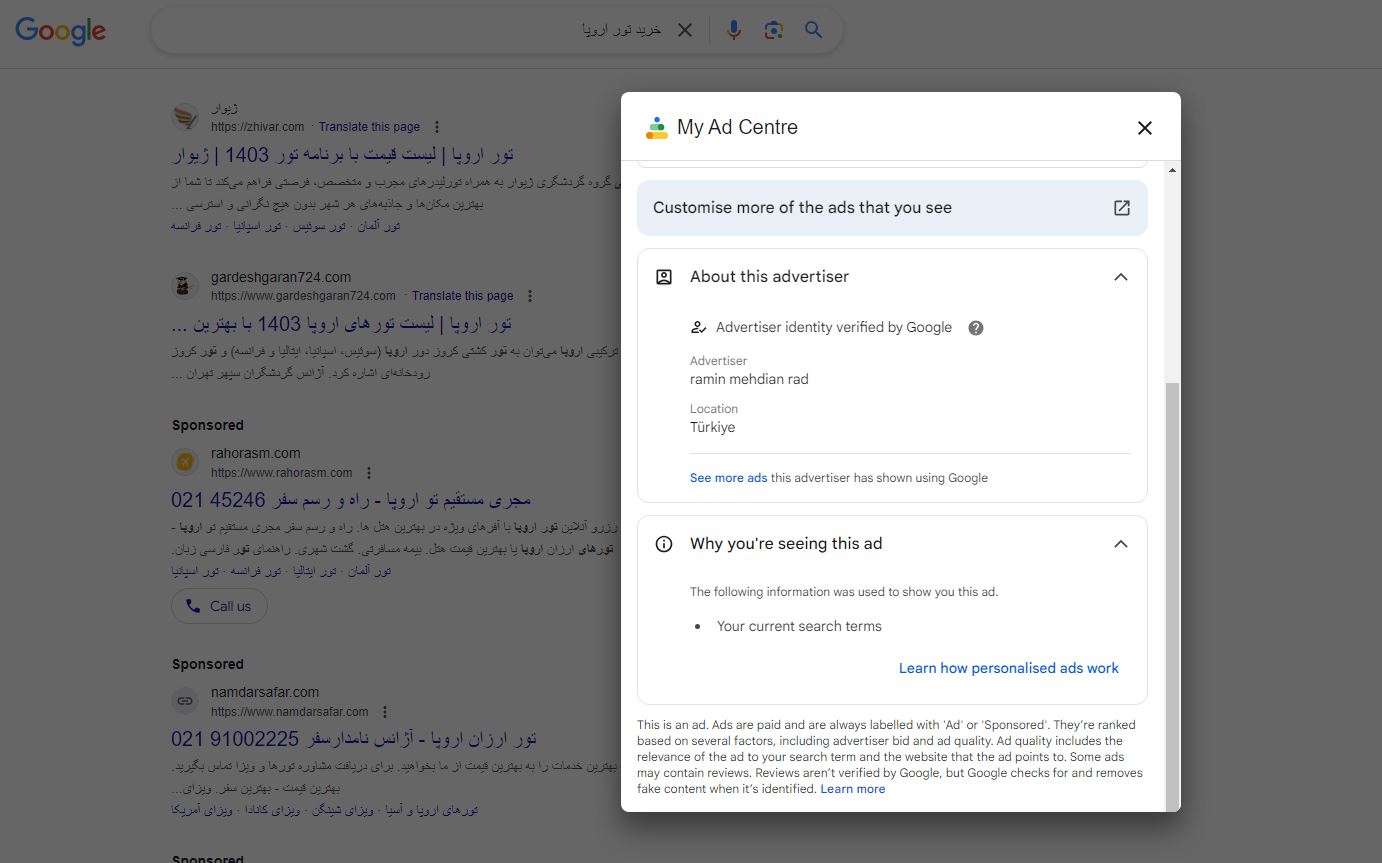Image resolution: width=1382 pixels, height=863 pixels.
Task: Click the About this advertiser person icon
Action: (x=664, y=277)
